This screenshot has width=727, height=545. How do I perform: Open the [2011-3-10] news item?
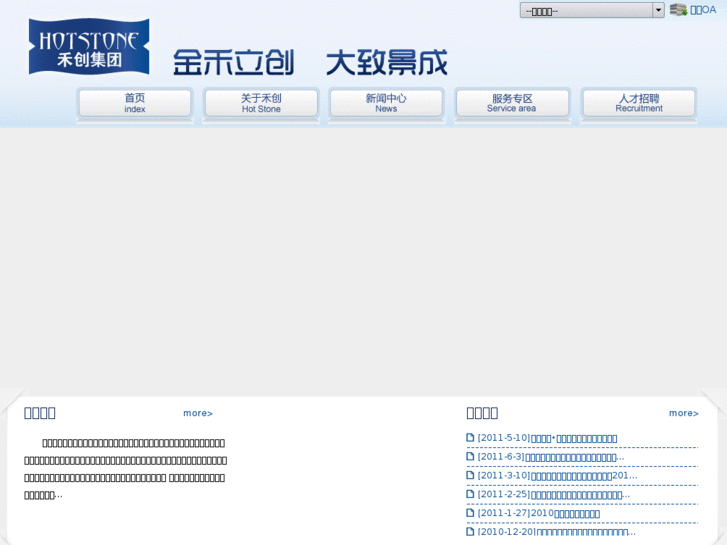pyautogui.click(x=557, y=475)
